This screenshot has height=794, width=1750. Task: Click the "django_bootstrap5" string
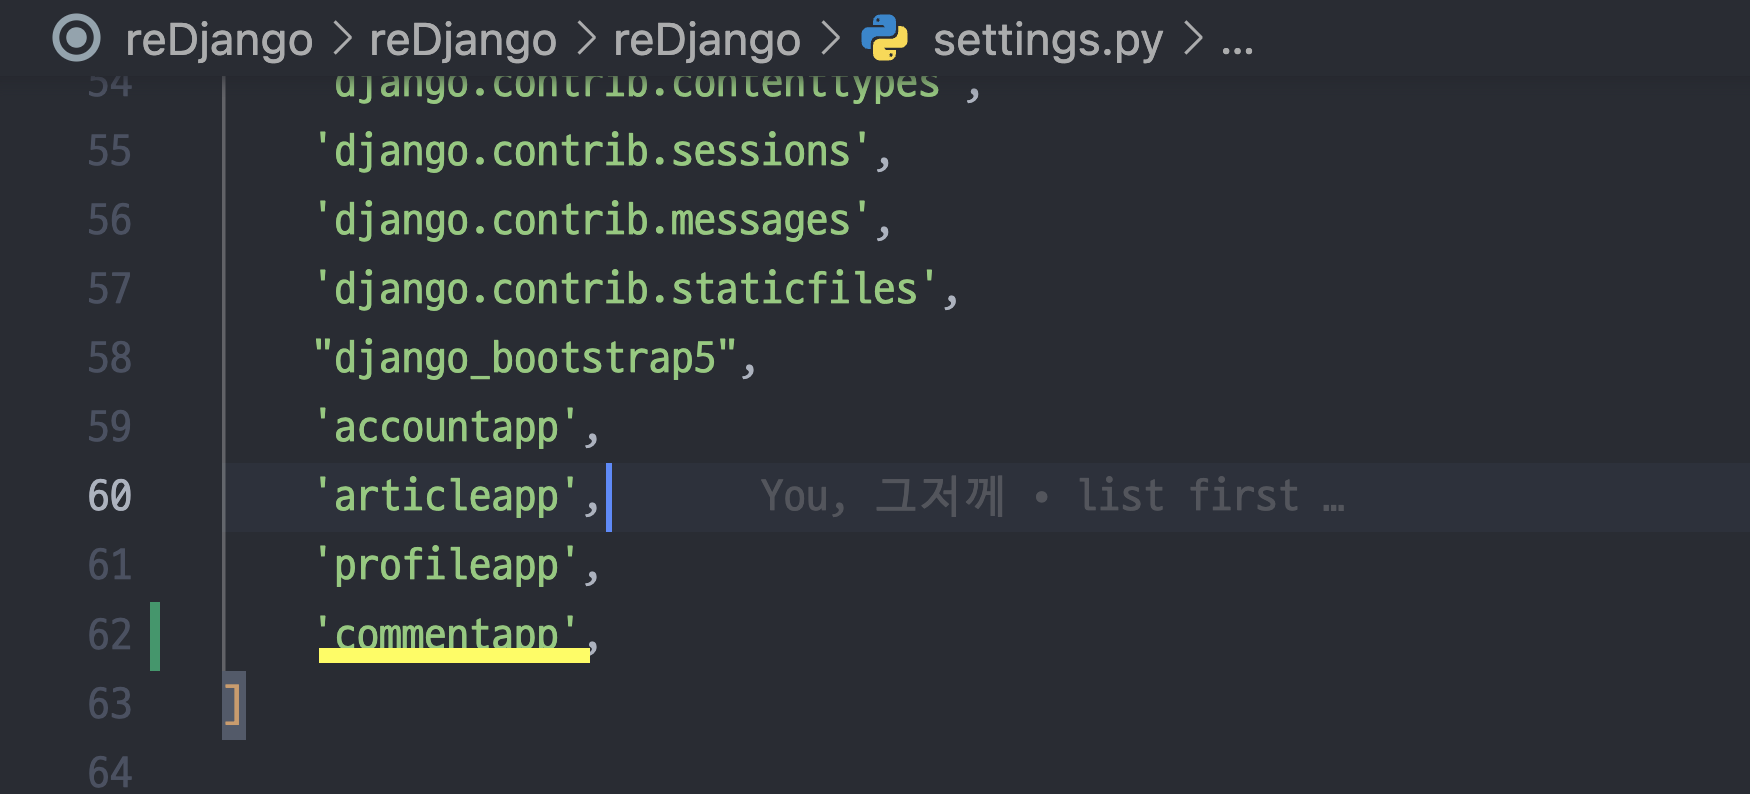click(x=525, y=358)
